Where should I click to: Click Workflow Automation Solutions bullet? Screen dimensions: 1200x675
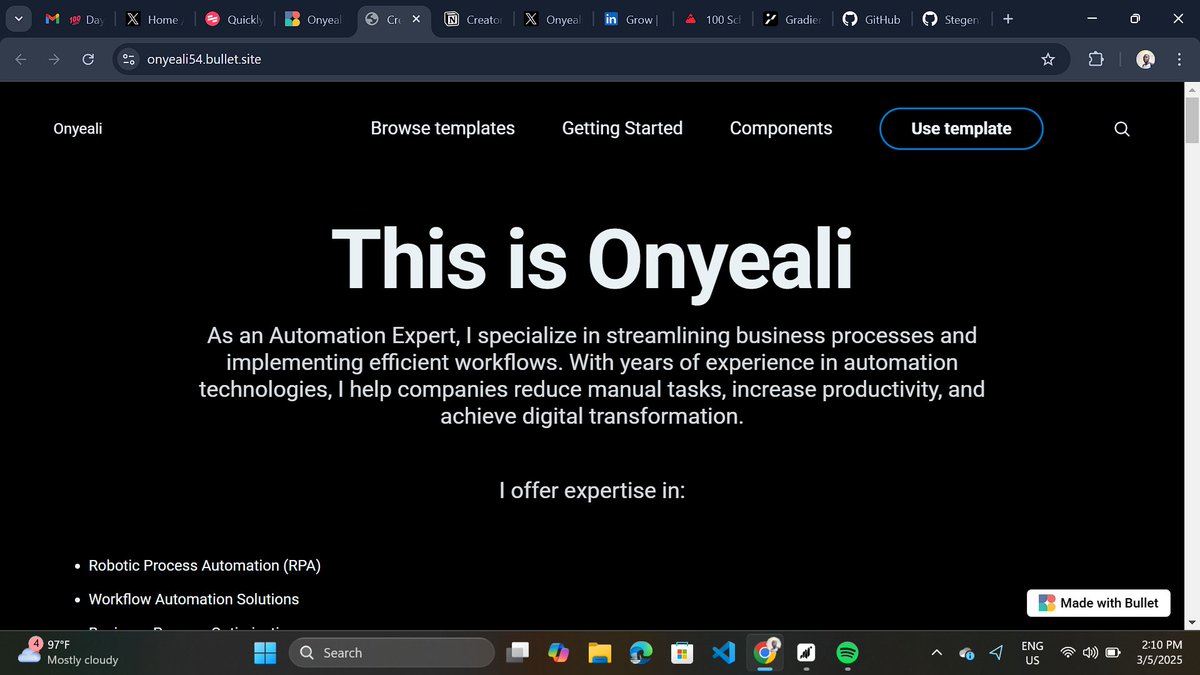(194, 599)
